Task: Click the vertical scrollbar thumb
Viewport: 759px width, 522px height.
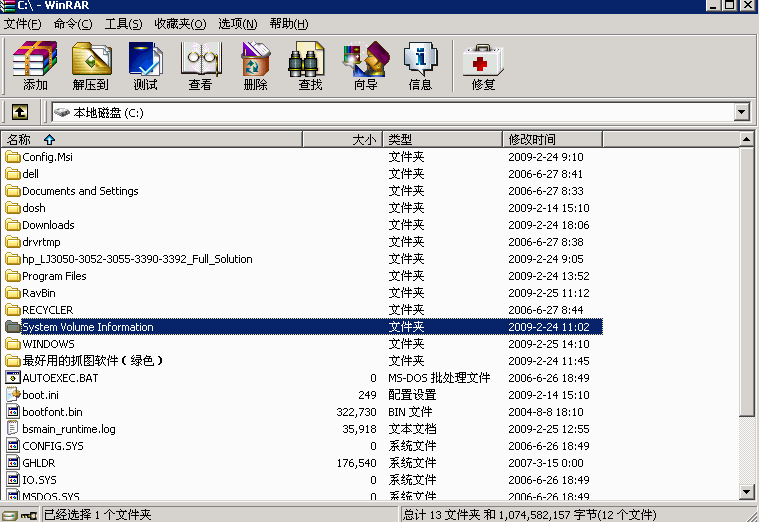Action: (746, 281)
